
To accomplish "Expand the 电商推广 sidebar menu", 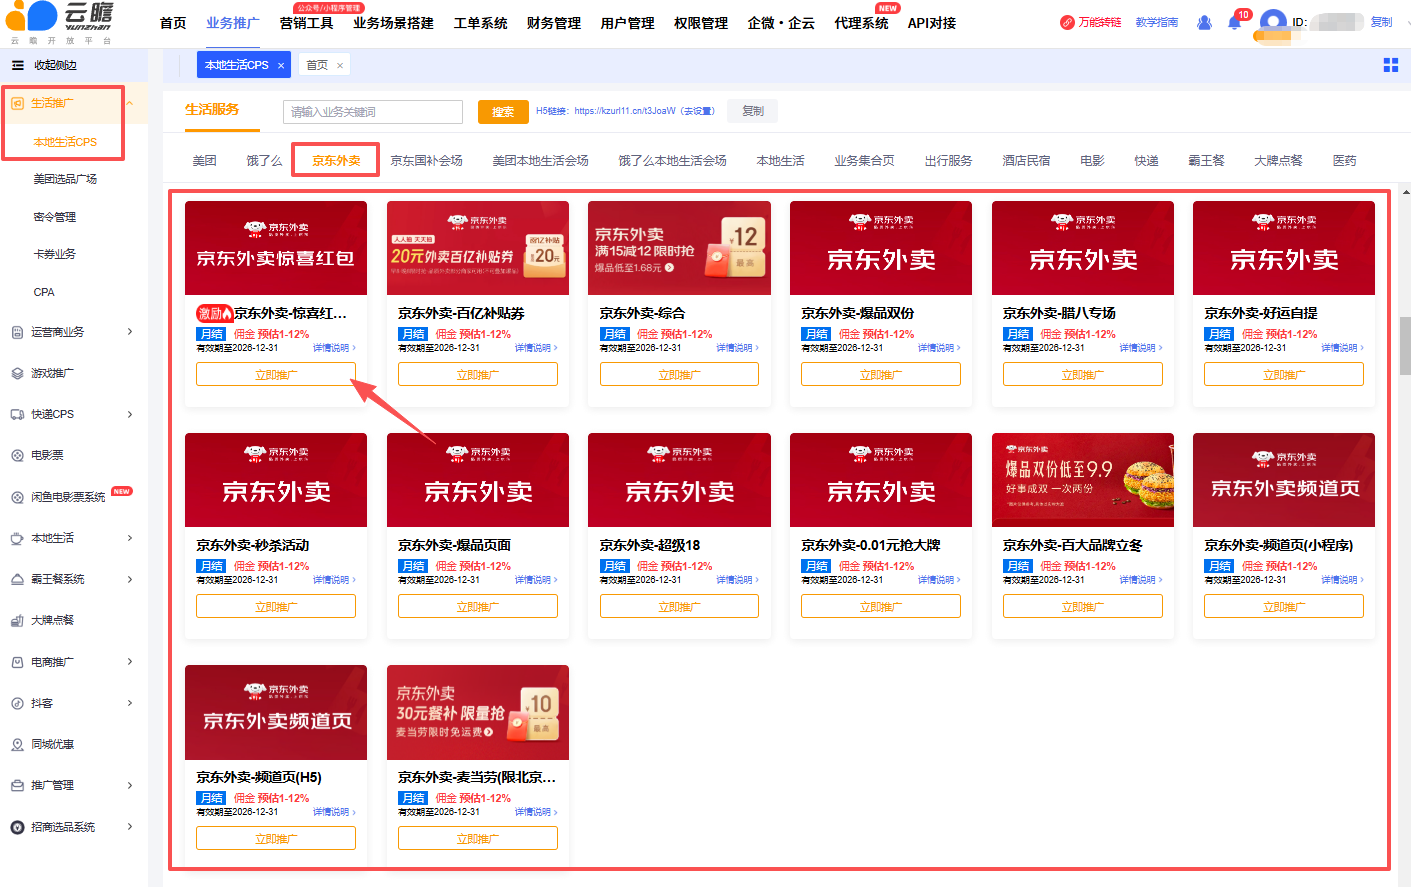I will (x=130, y=662).
